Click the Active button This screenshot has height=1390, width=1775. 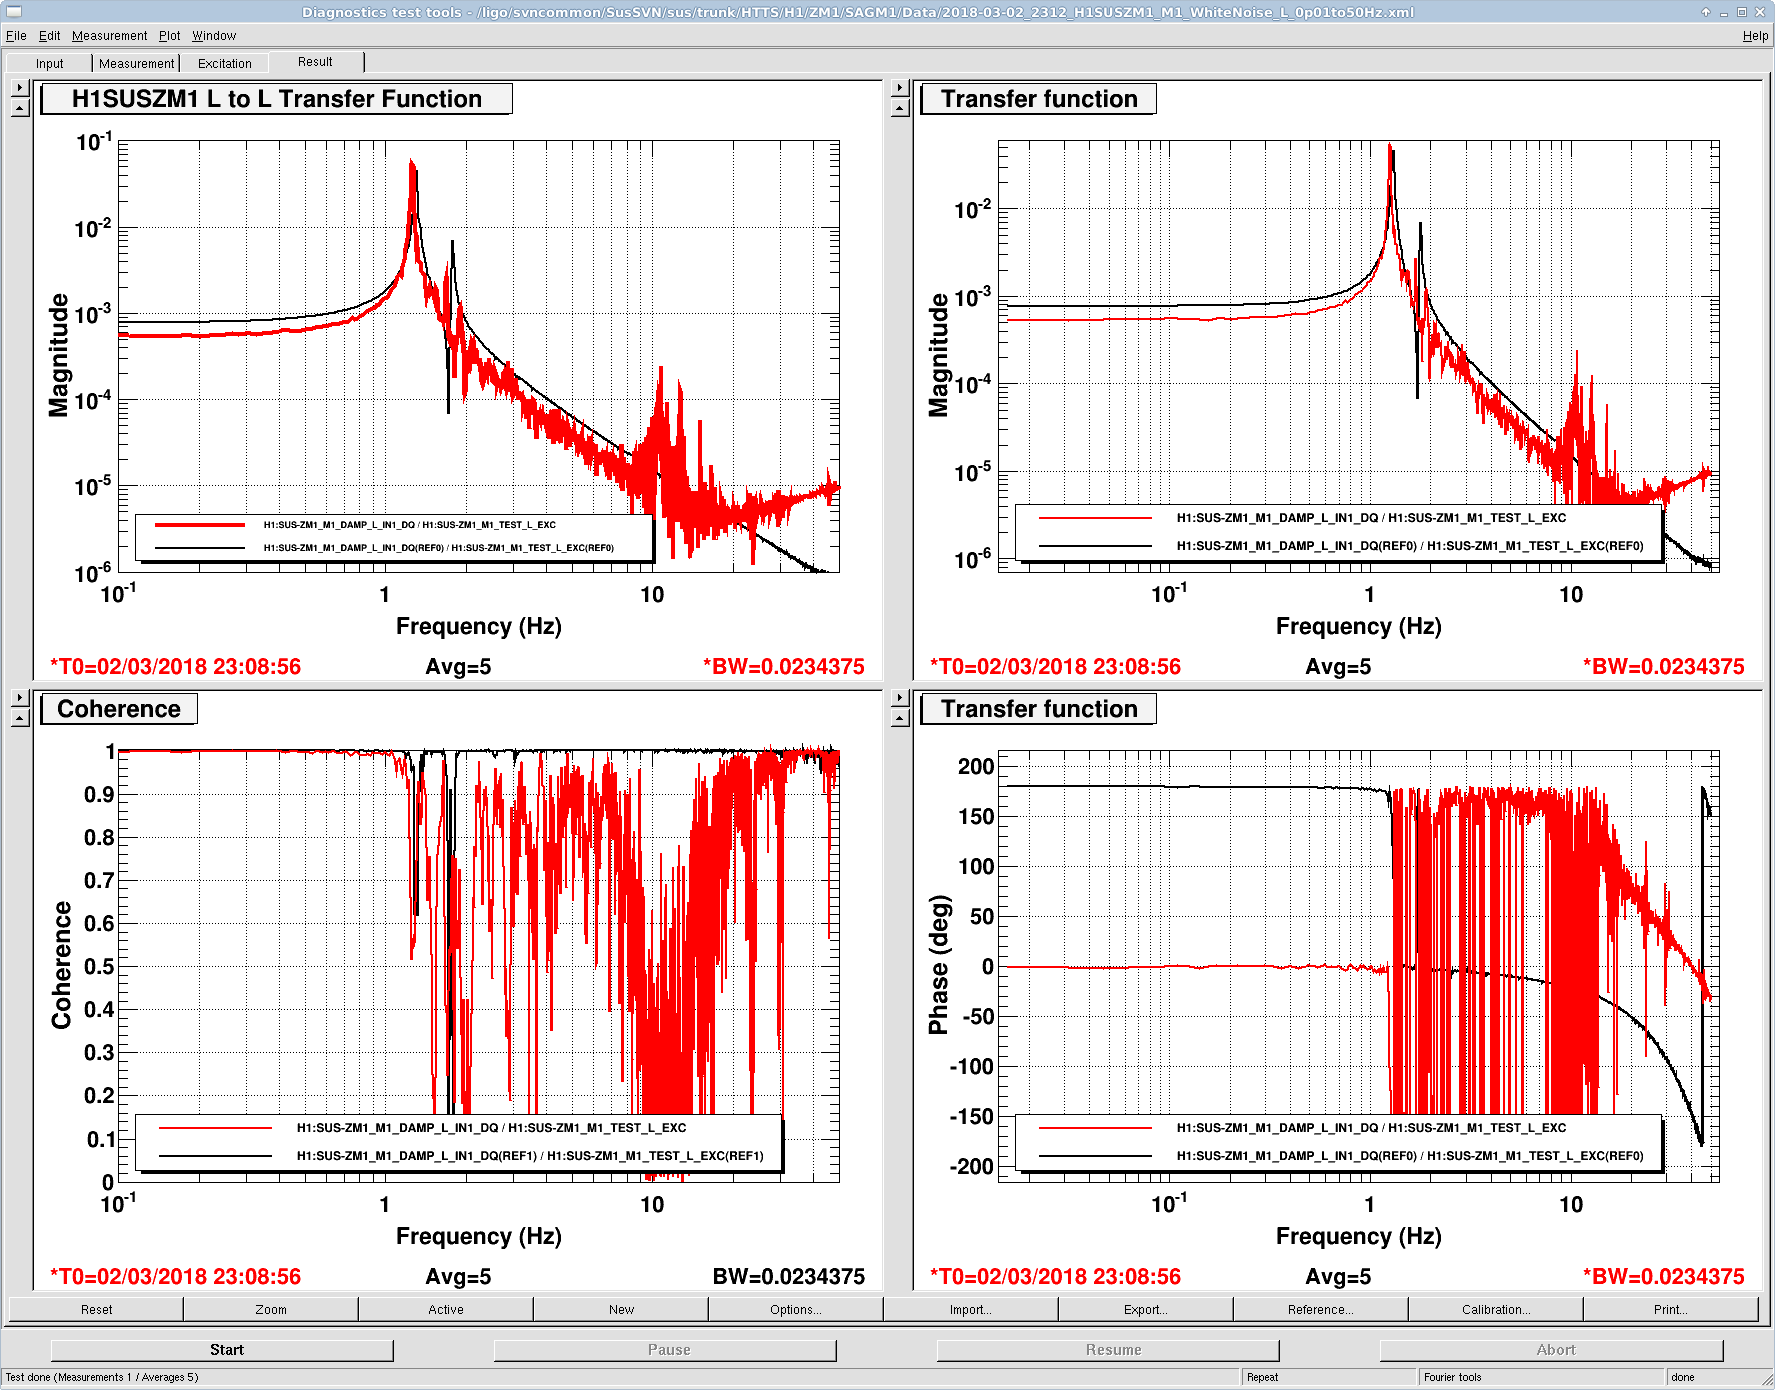click(446, 1309)
